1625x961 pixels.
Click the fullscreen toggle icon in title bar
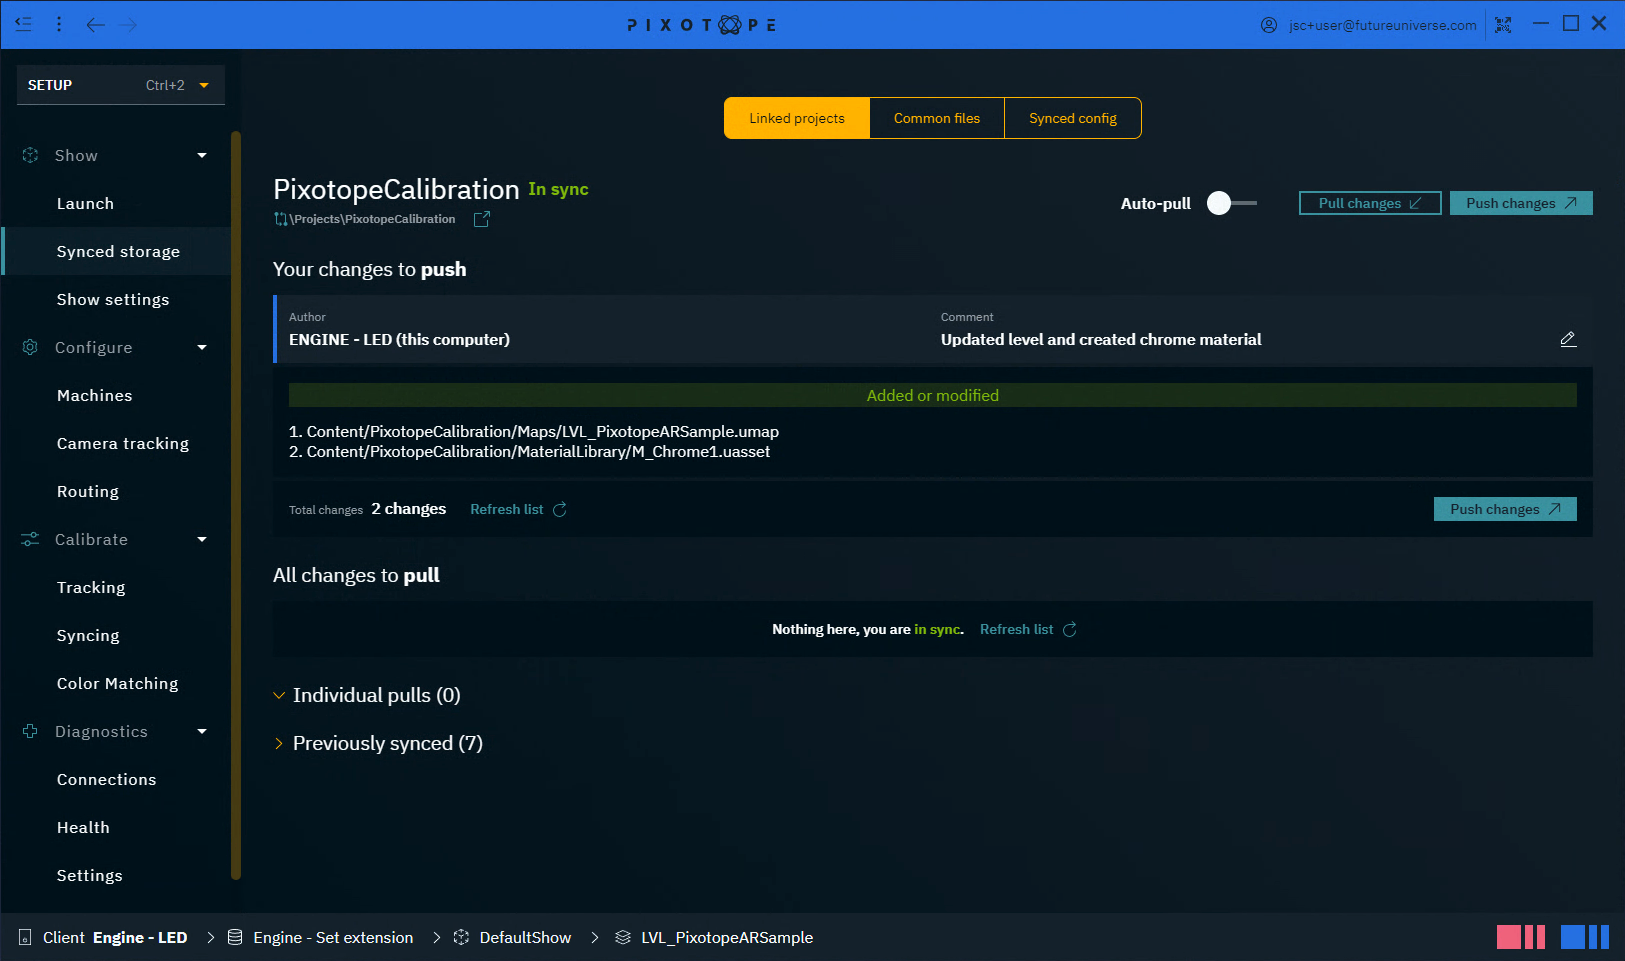(1503, 25)
